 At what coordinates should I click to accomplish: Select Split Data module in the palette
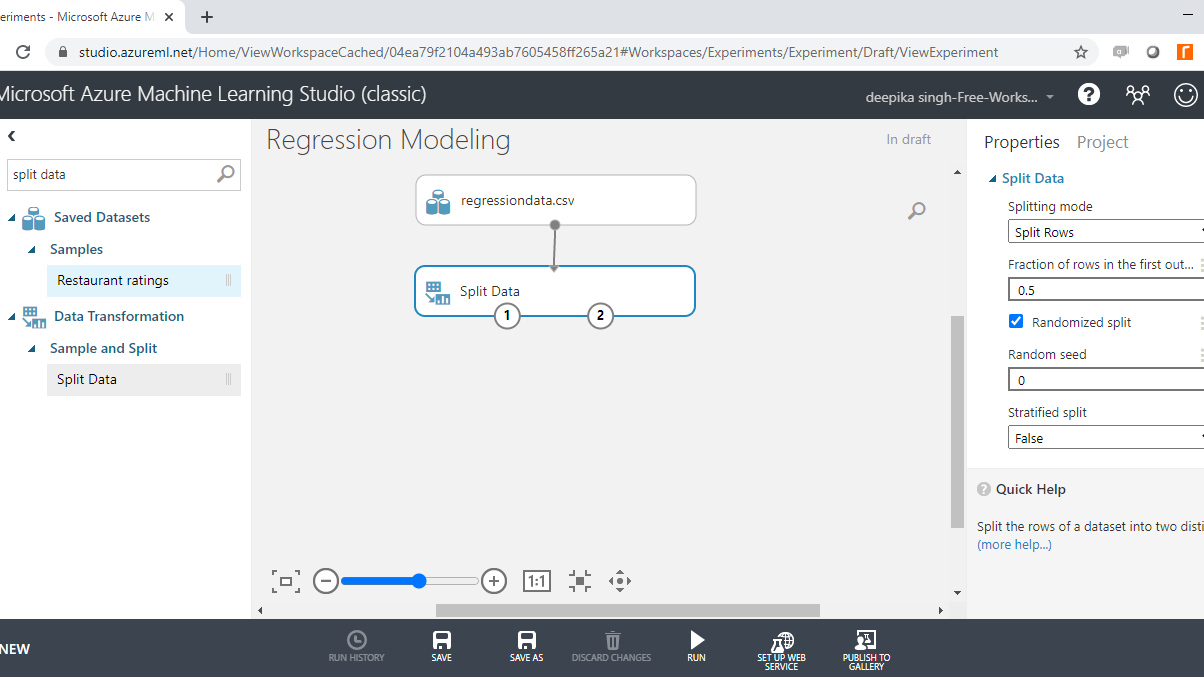pyautogui.click(x=143, y=380)
